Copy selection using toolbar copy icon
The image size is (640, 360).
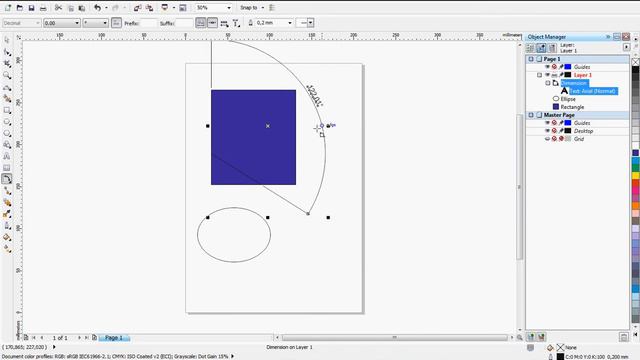coord(70,8)
